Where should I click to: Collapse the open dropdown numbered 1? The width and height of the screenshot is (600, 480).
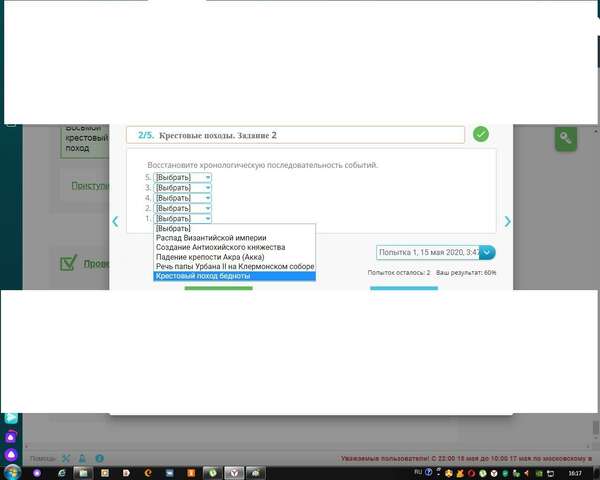pyautogui.click(x=183, y=219)
